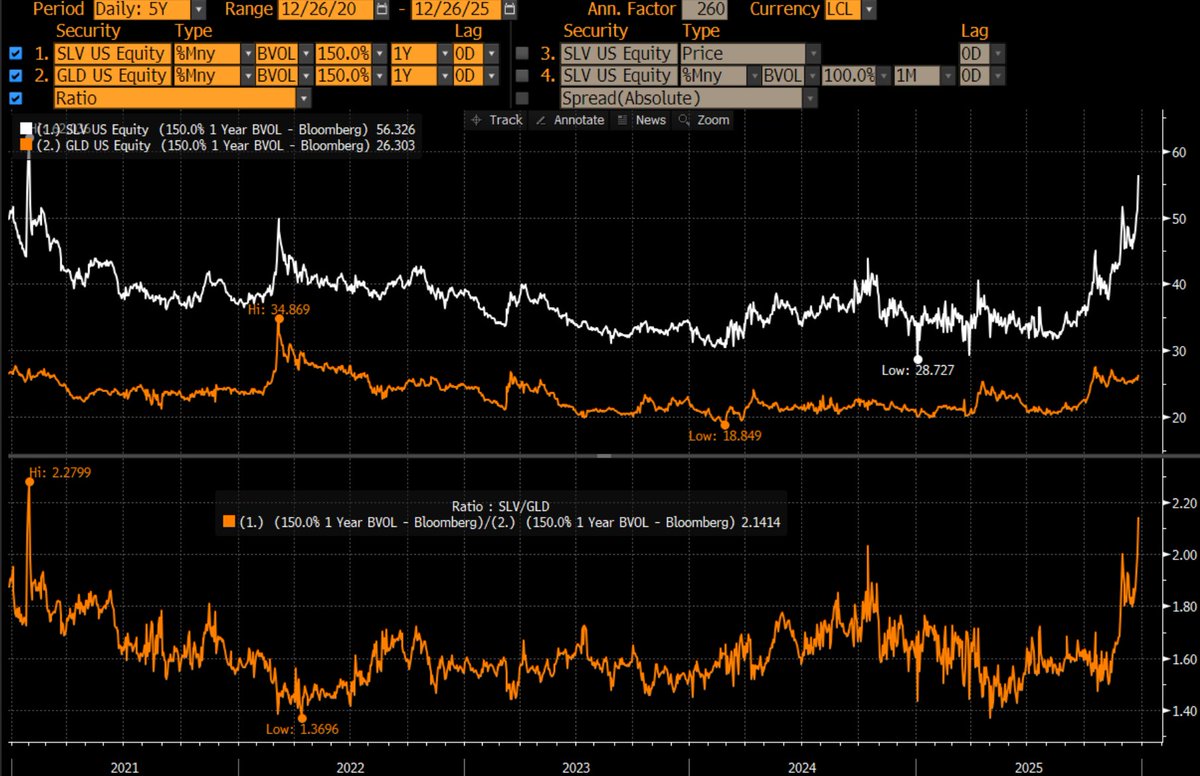The width and height of the screenshot is (1200, 776).
Task: Open the Range end date calendar icon
Action: [511, 10]
